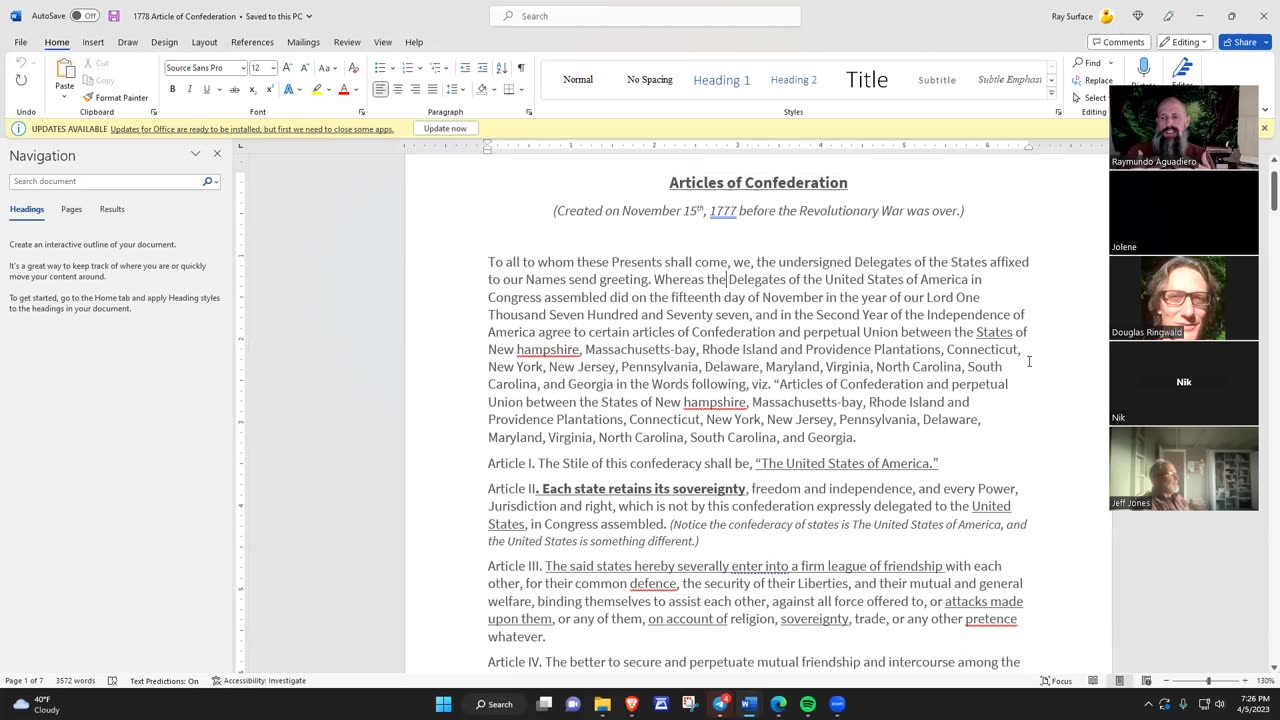Open Windows Start menu
Image resolution: width=1280 pixels, height=720 pixels.
(443, 704)
